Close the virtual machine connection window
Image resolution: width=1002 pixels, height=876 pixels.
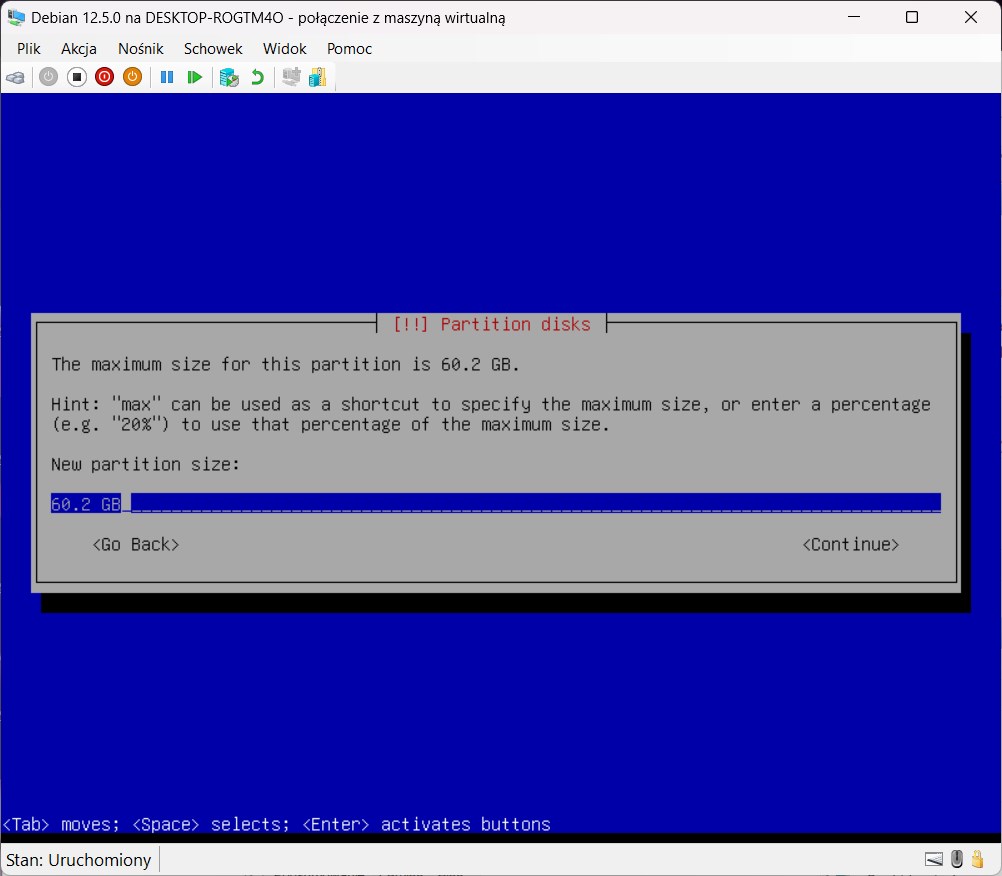(x=971, y=17)
